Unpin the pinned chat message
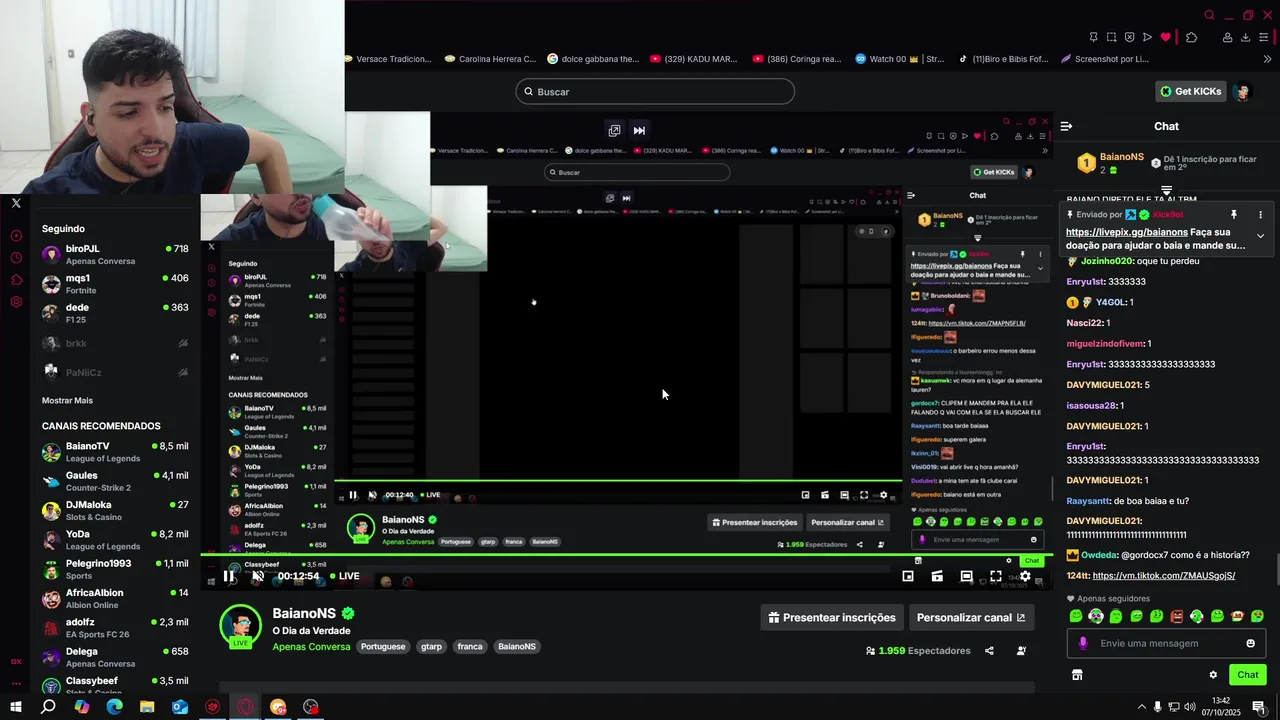1280x720 pixels. point(1234,215)
